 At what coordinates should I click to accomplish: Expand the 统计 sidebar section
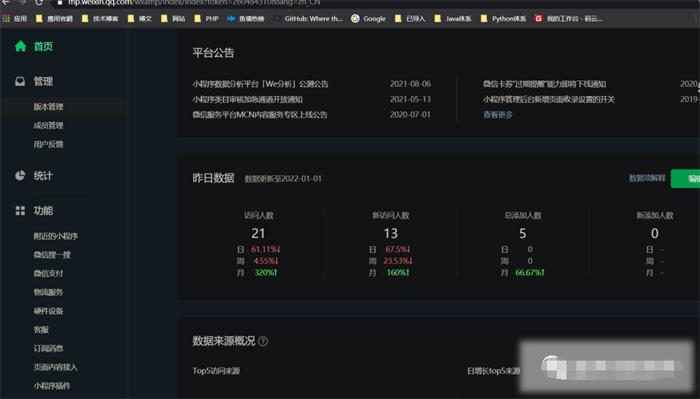pyautogui.click(x=43, y=175)
